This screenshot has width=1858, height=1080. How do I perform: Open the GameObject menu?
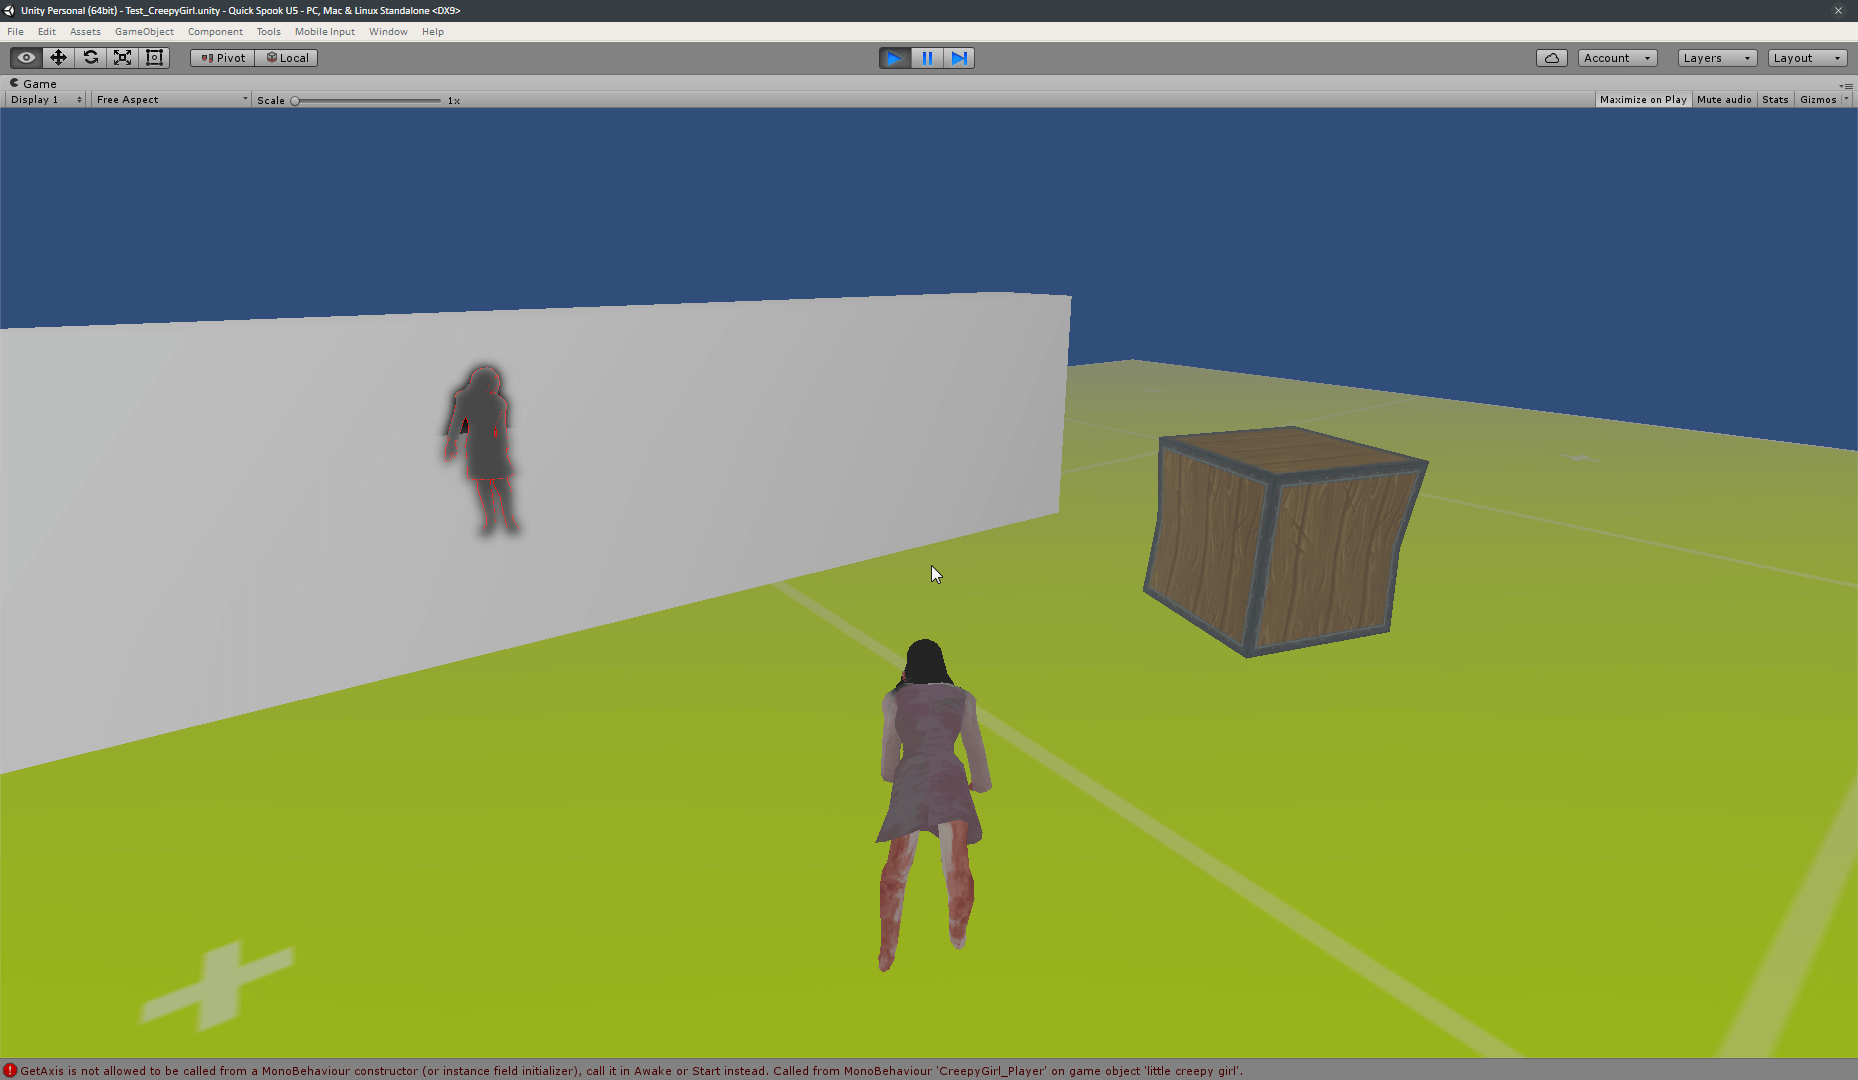tap(144, 32)
